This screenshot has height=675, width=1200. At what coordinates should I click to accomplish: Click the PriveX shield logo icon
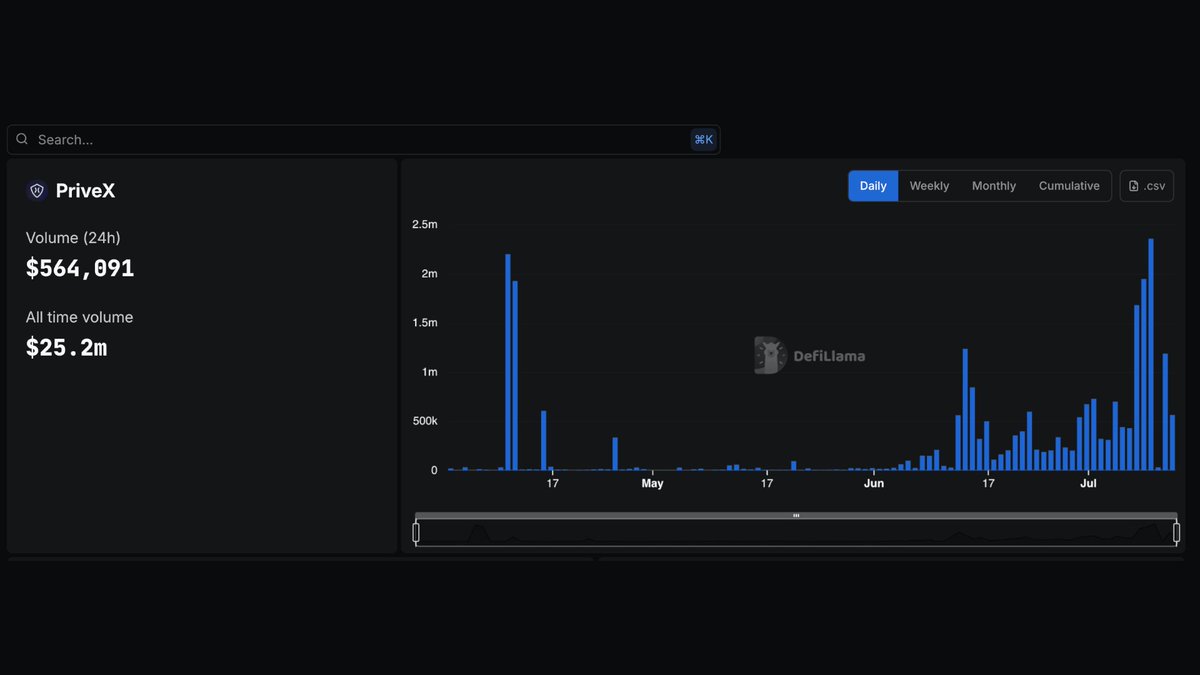37,190
